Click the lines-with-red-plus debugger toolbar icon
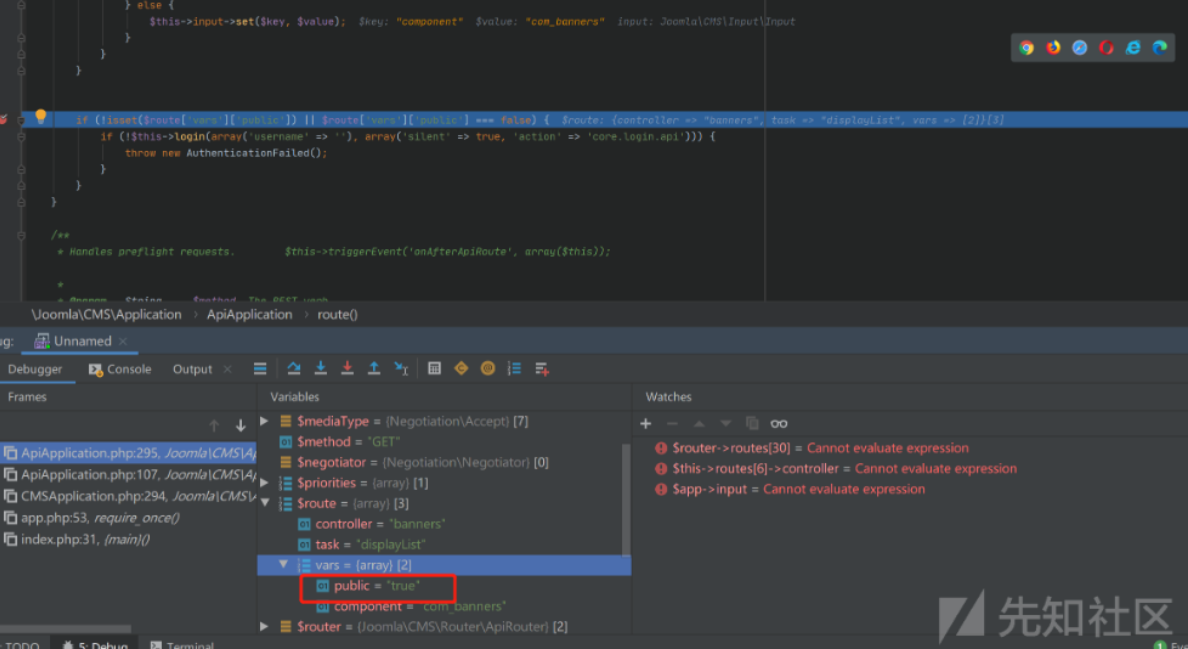This screenshot has width=1188, height=649. pyautogui.click(x=542, y=369)
